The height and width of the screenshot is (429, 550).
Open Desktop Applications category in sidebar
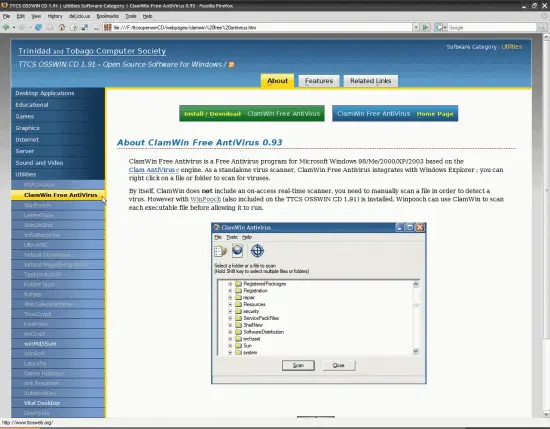(x=58, y=93)
